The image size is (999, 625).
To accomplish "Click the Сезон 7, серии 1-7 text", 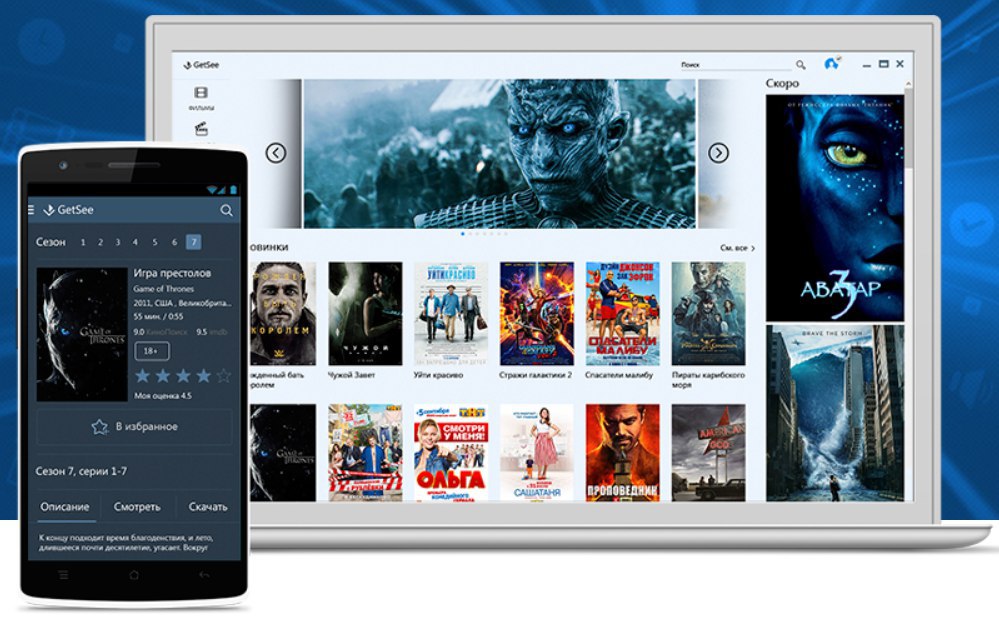I will coord(81,471).
